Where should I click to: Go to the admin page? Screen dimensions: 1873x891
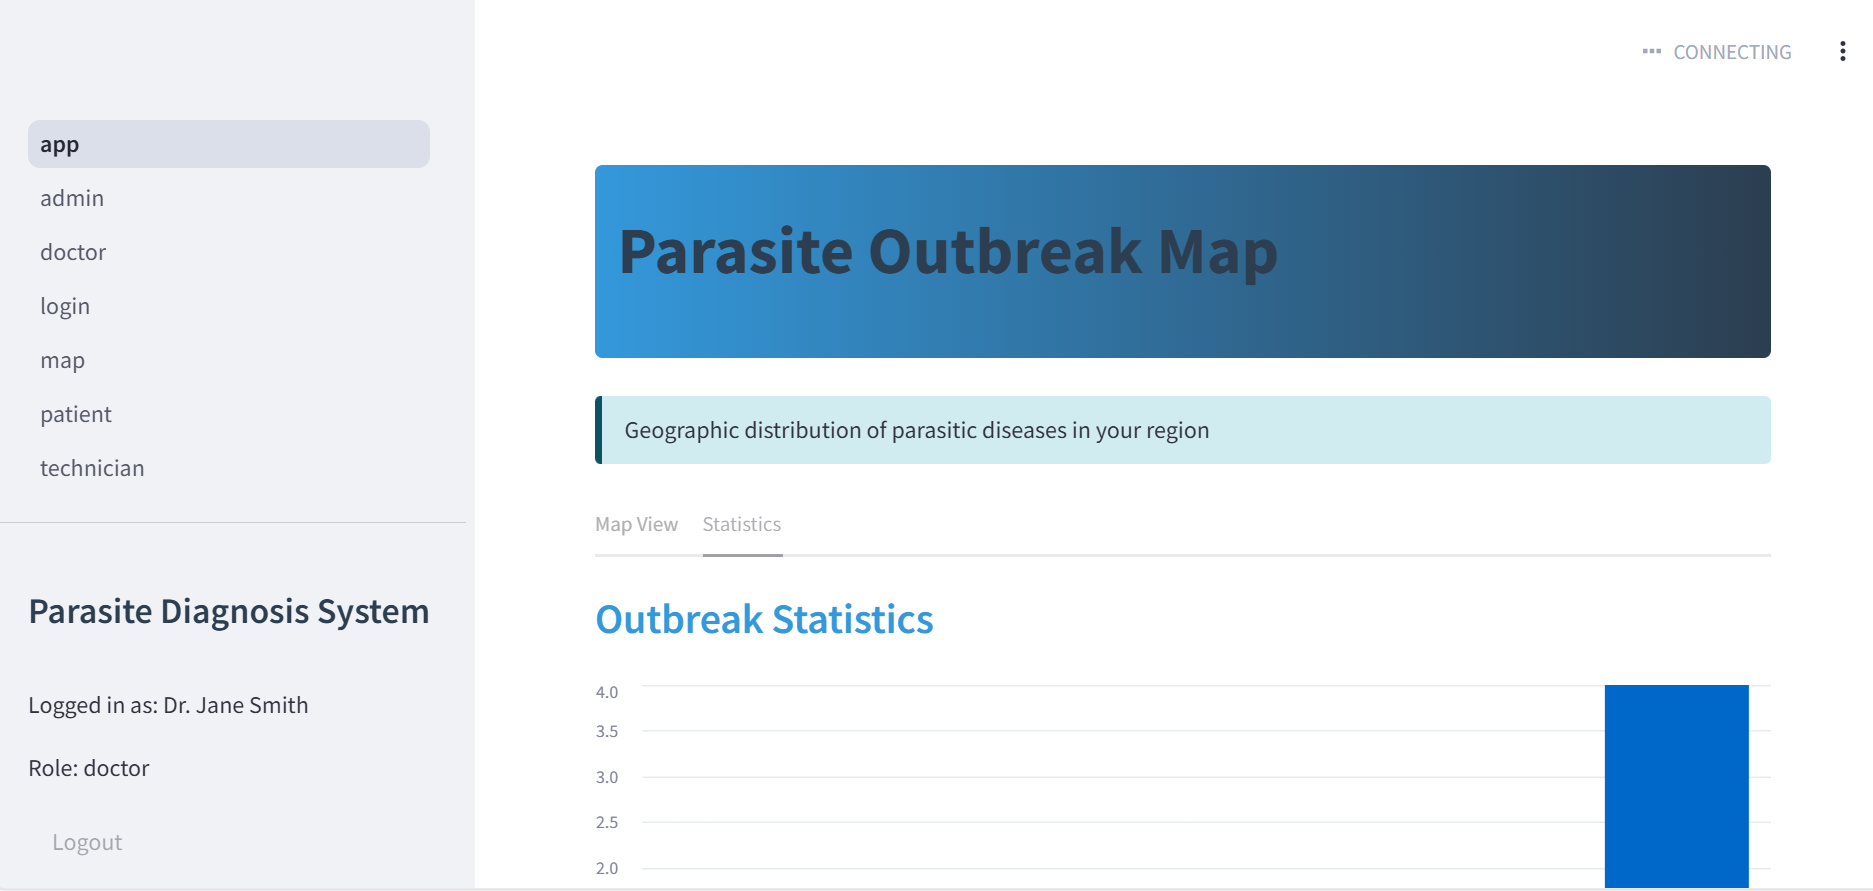point(229,198)
